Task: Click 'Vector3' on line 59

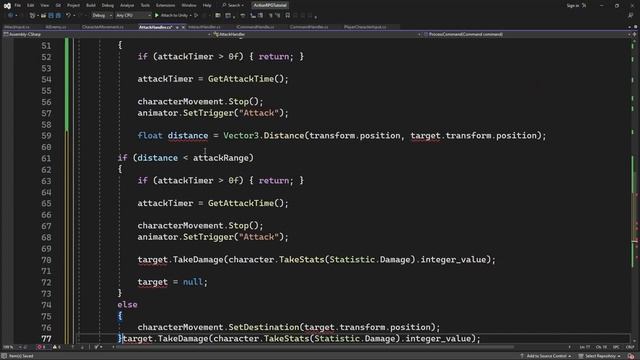Action: [x=241, y=136]
